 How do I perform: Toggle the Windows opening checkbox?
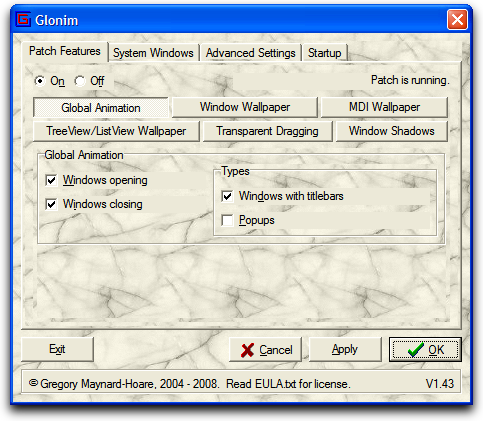51,181
